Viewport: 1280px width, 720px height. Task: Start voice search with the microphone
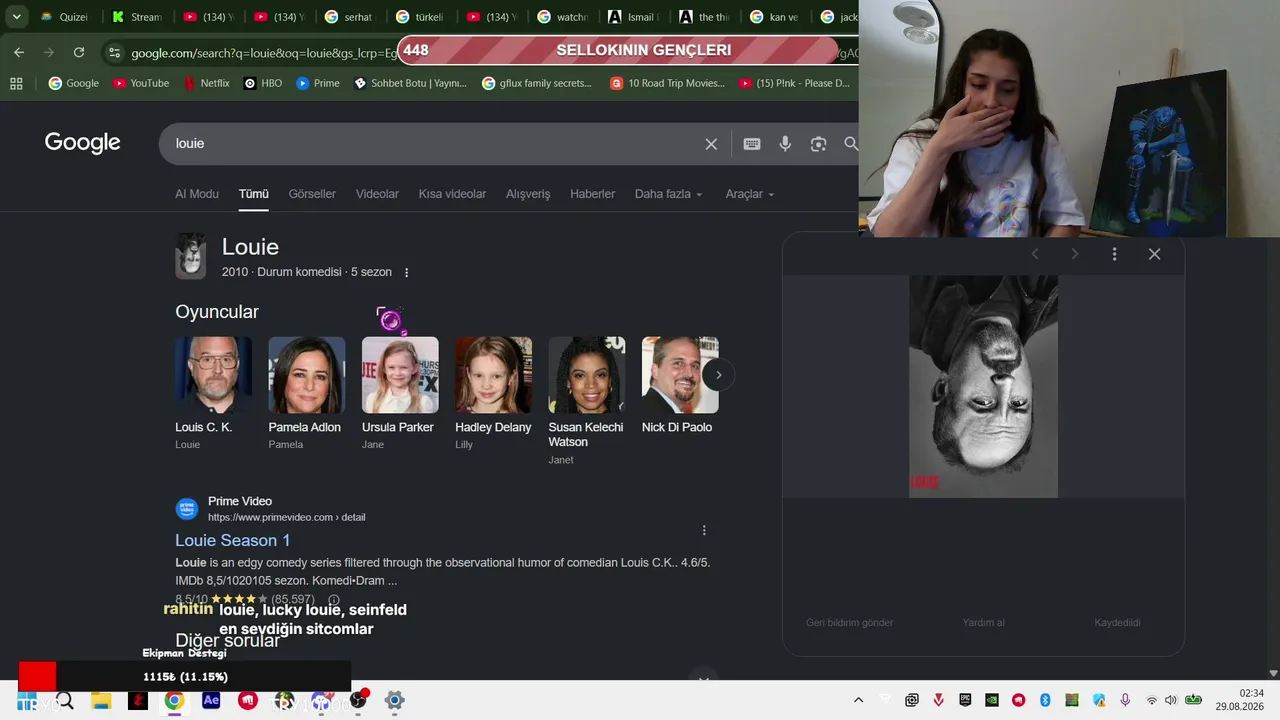point(785,144)
